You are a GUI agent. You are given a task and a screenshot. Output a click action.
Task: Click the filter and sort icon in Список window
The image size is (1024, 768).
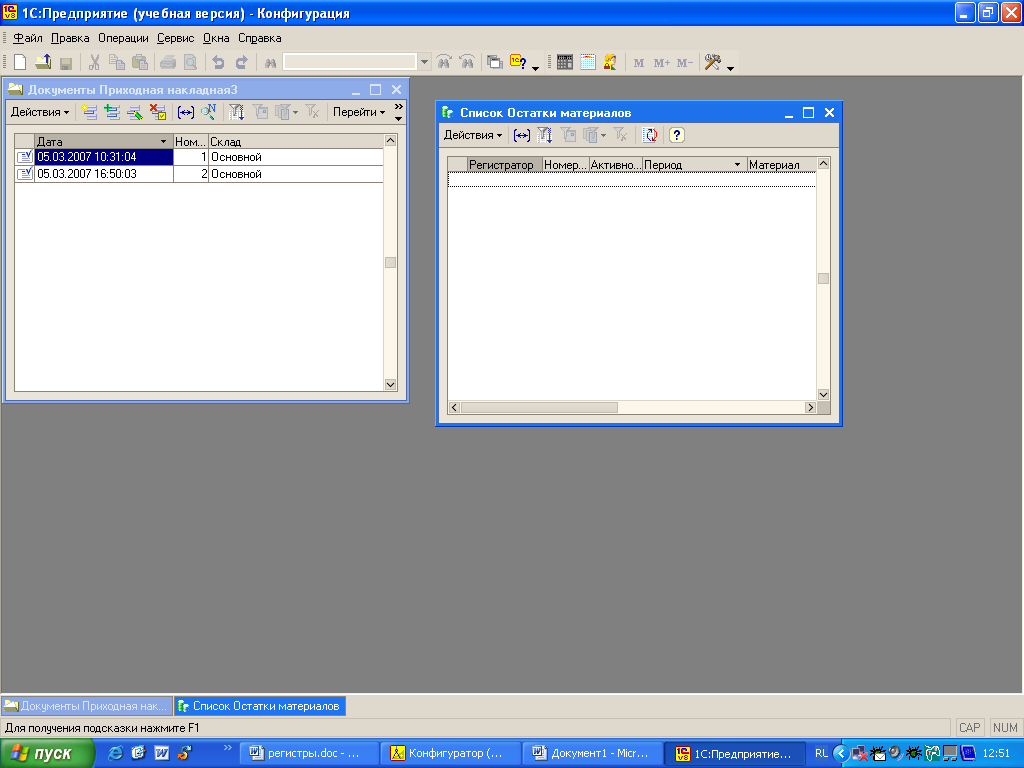(x=545, y=135)
